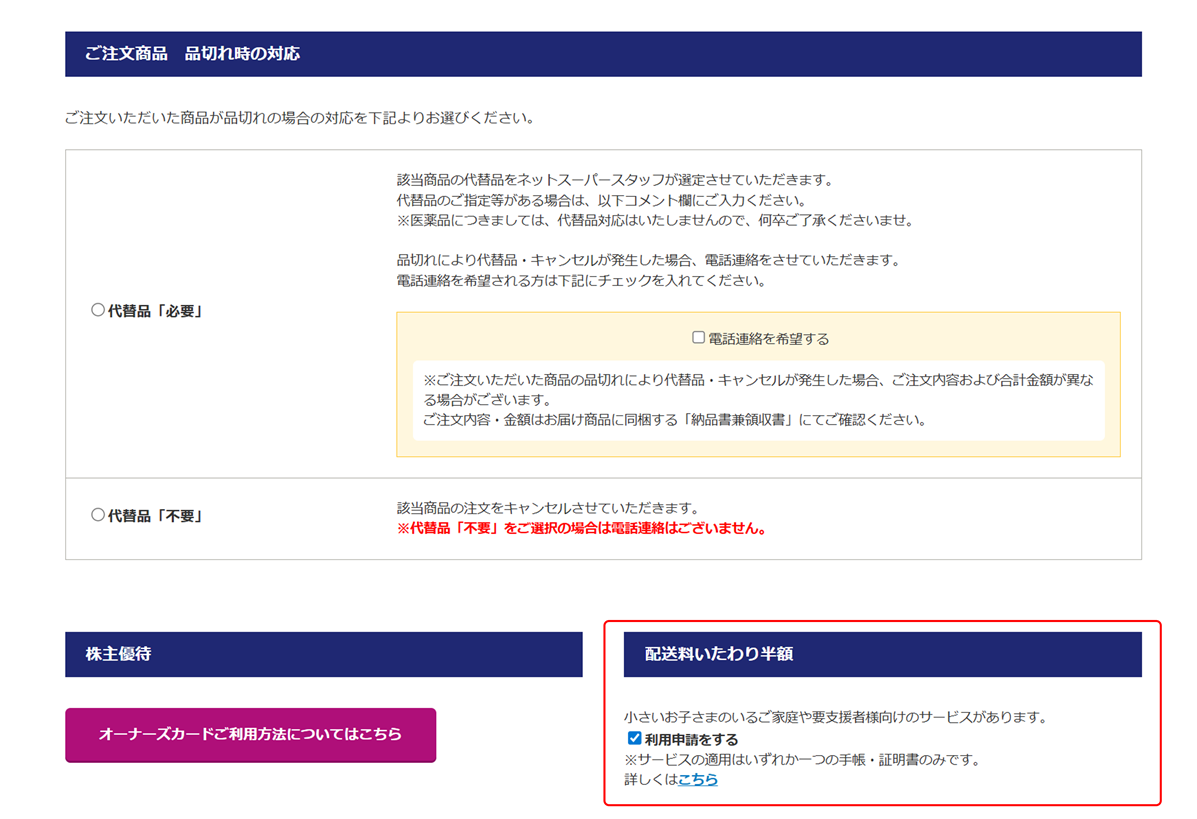This screenshot has height=819, width=1197.
Task: Enable the 電話連絡を希望する checkbox
Action: 699,338
